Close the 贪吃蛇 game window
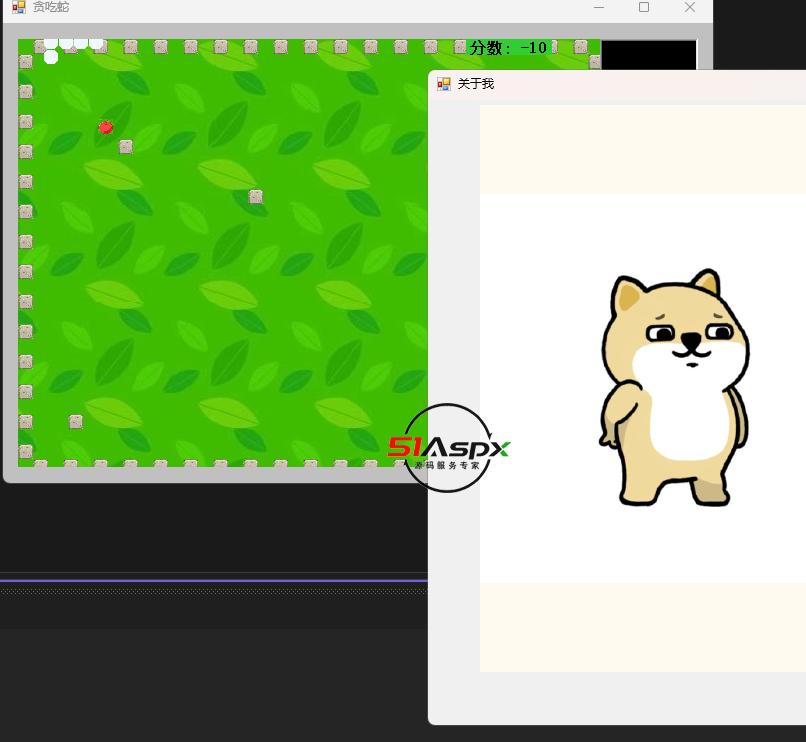Image resolution: width=806 pixels, height=742 pixels. 690,7
